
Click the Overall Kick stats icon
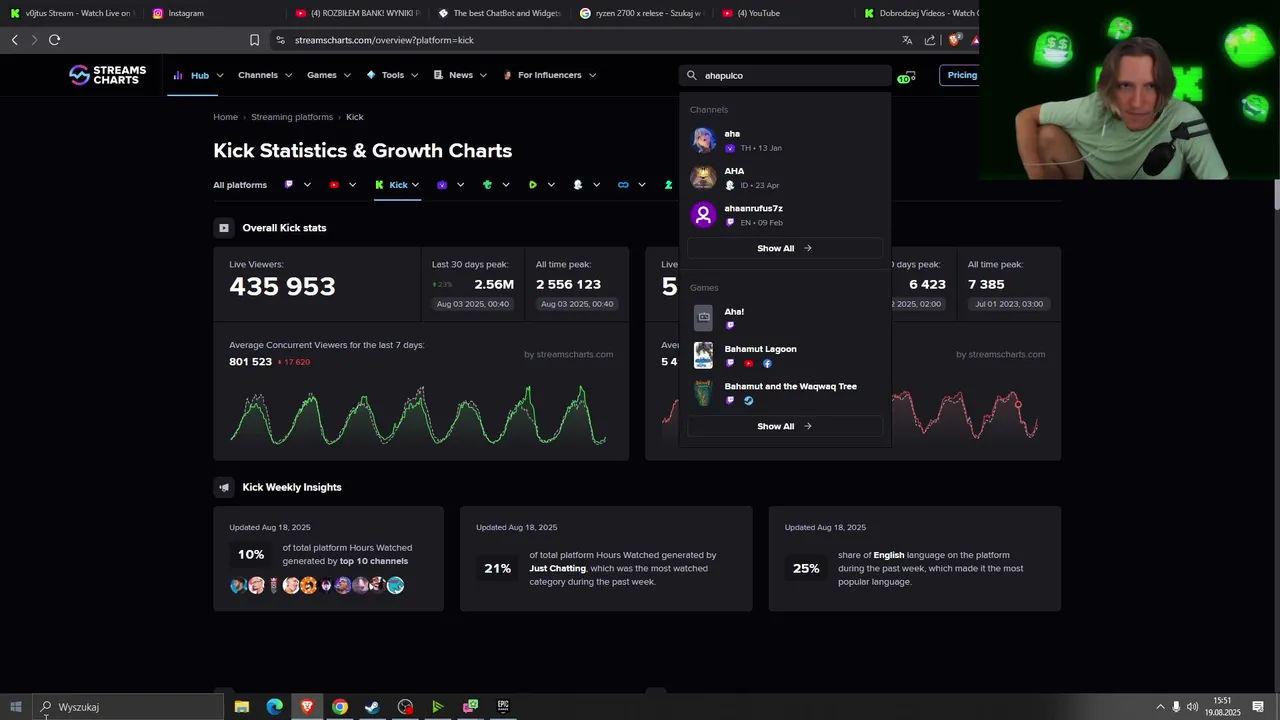[224, 228]
